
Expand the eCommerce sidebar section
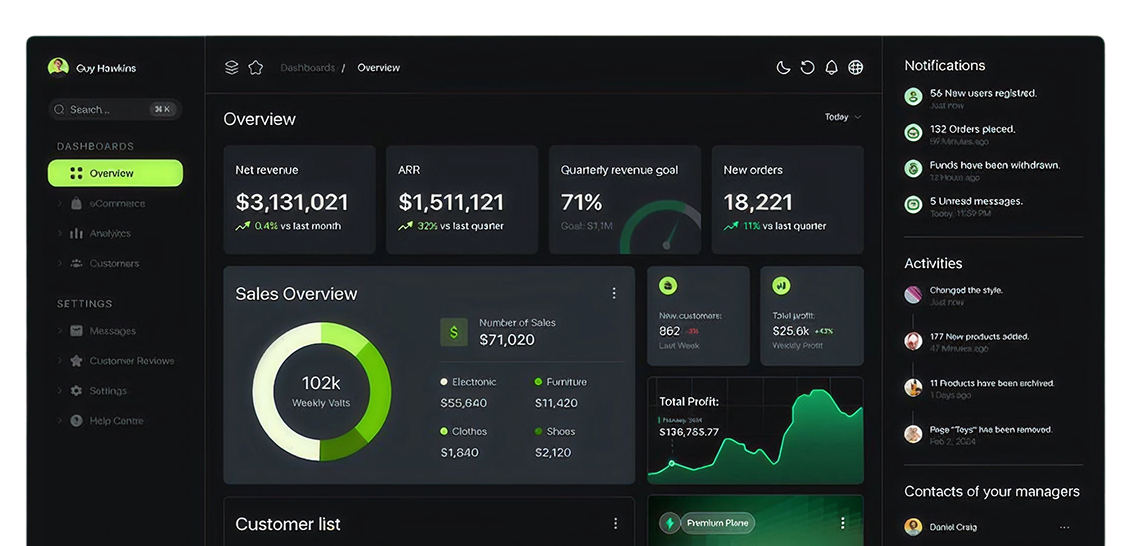(x=116, y=203)
